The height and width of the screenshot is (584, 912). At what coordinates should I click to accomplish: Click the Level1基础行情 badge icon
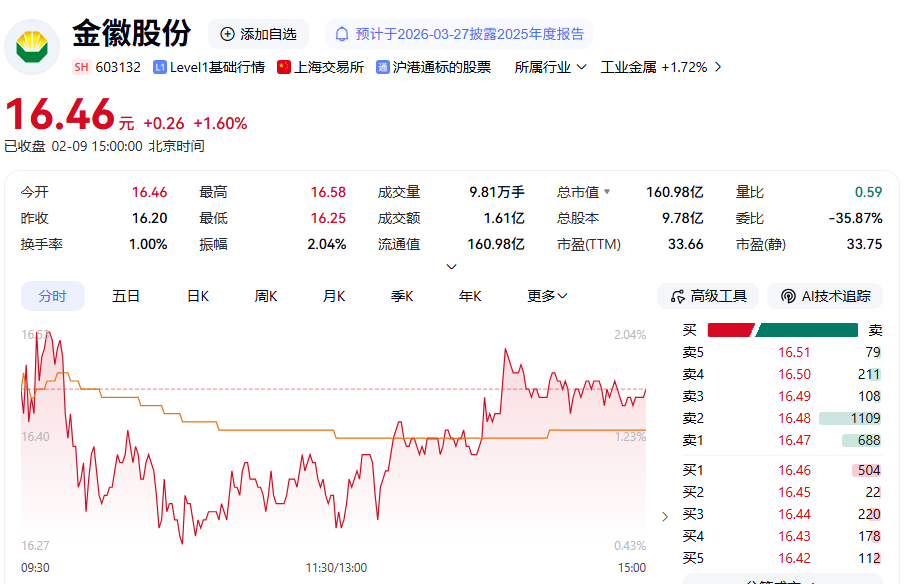(160, 68)
